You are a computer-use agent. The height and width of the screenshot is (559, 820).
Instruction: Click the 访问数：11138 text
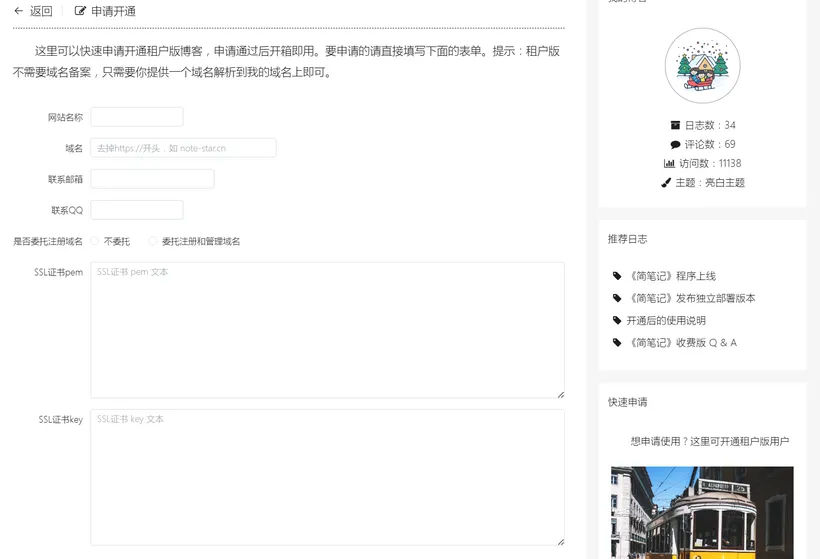pyautogui.click(x=710, y=164)
